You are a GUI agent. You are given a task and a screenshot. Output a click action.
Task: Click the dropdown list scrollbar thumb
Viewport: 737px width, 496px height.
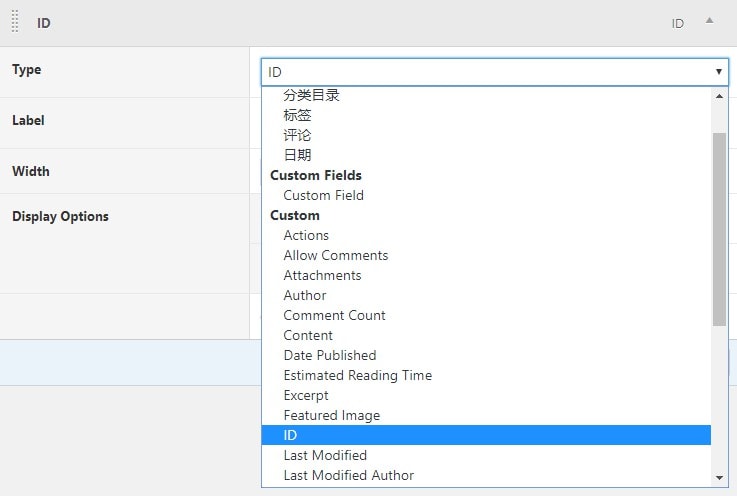(719, 228)
